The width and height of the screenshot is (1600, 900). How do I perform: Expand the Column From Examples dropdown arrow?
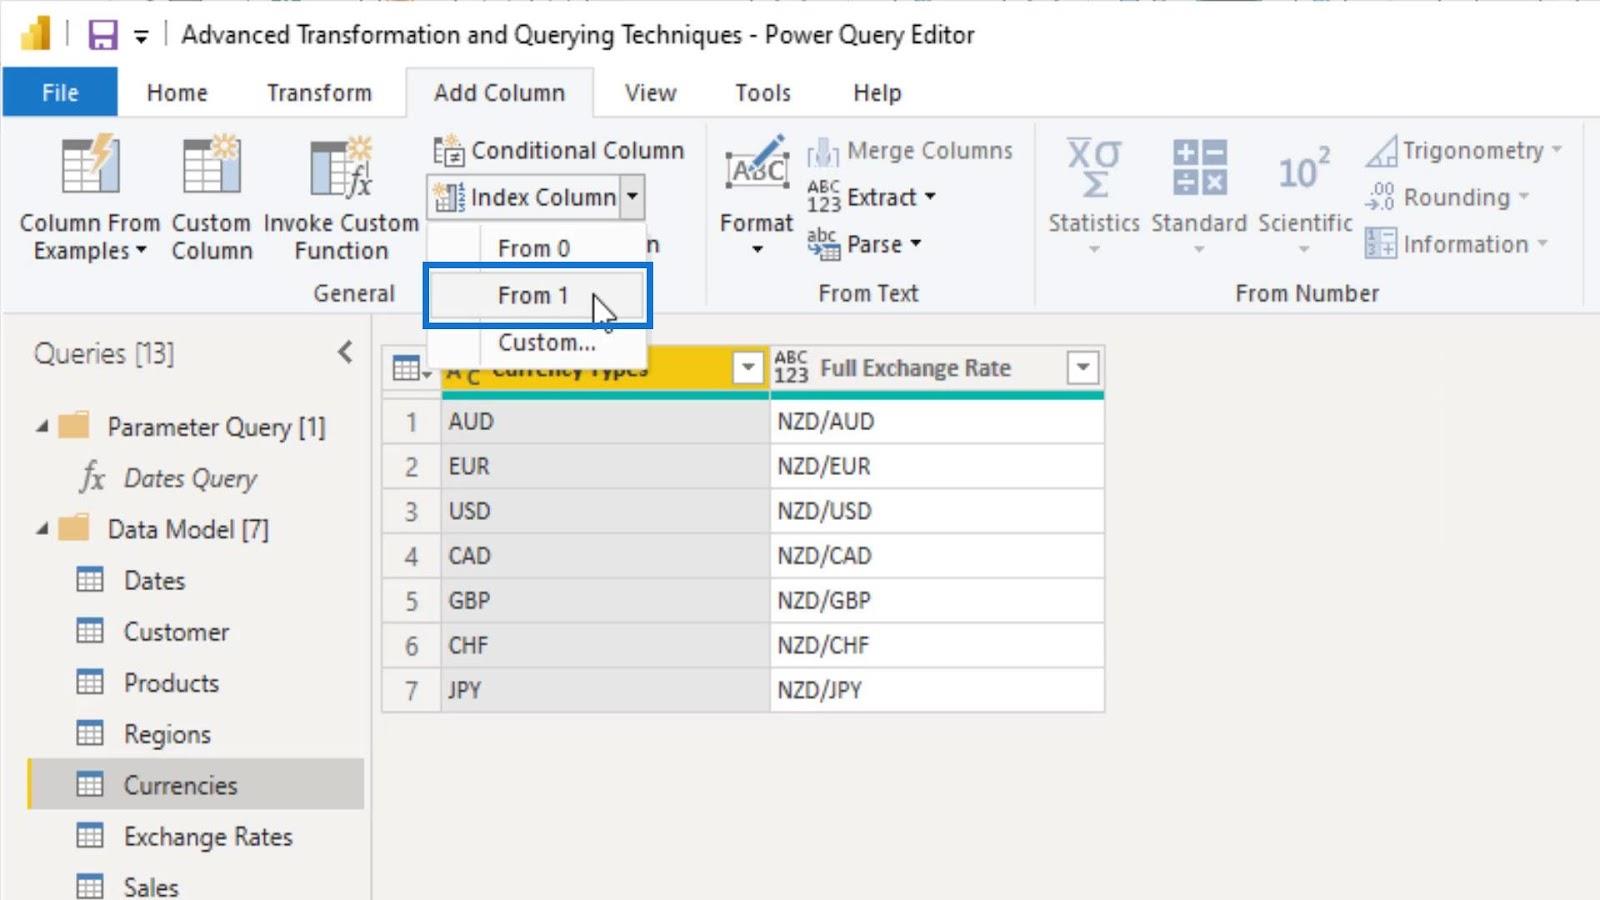(141, 250)
